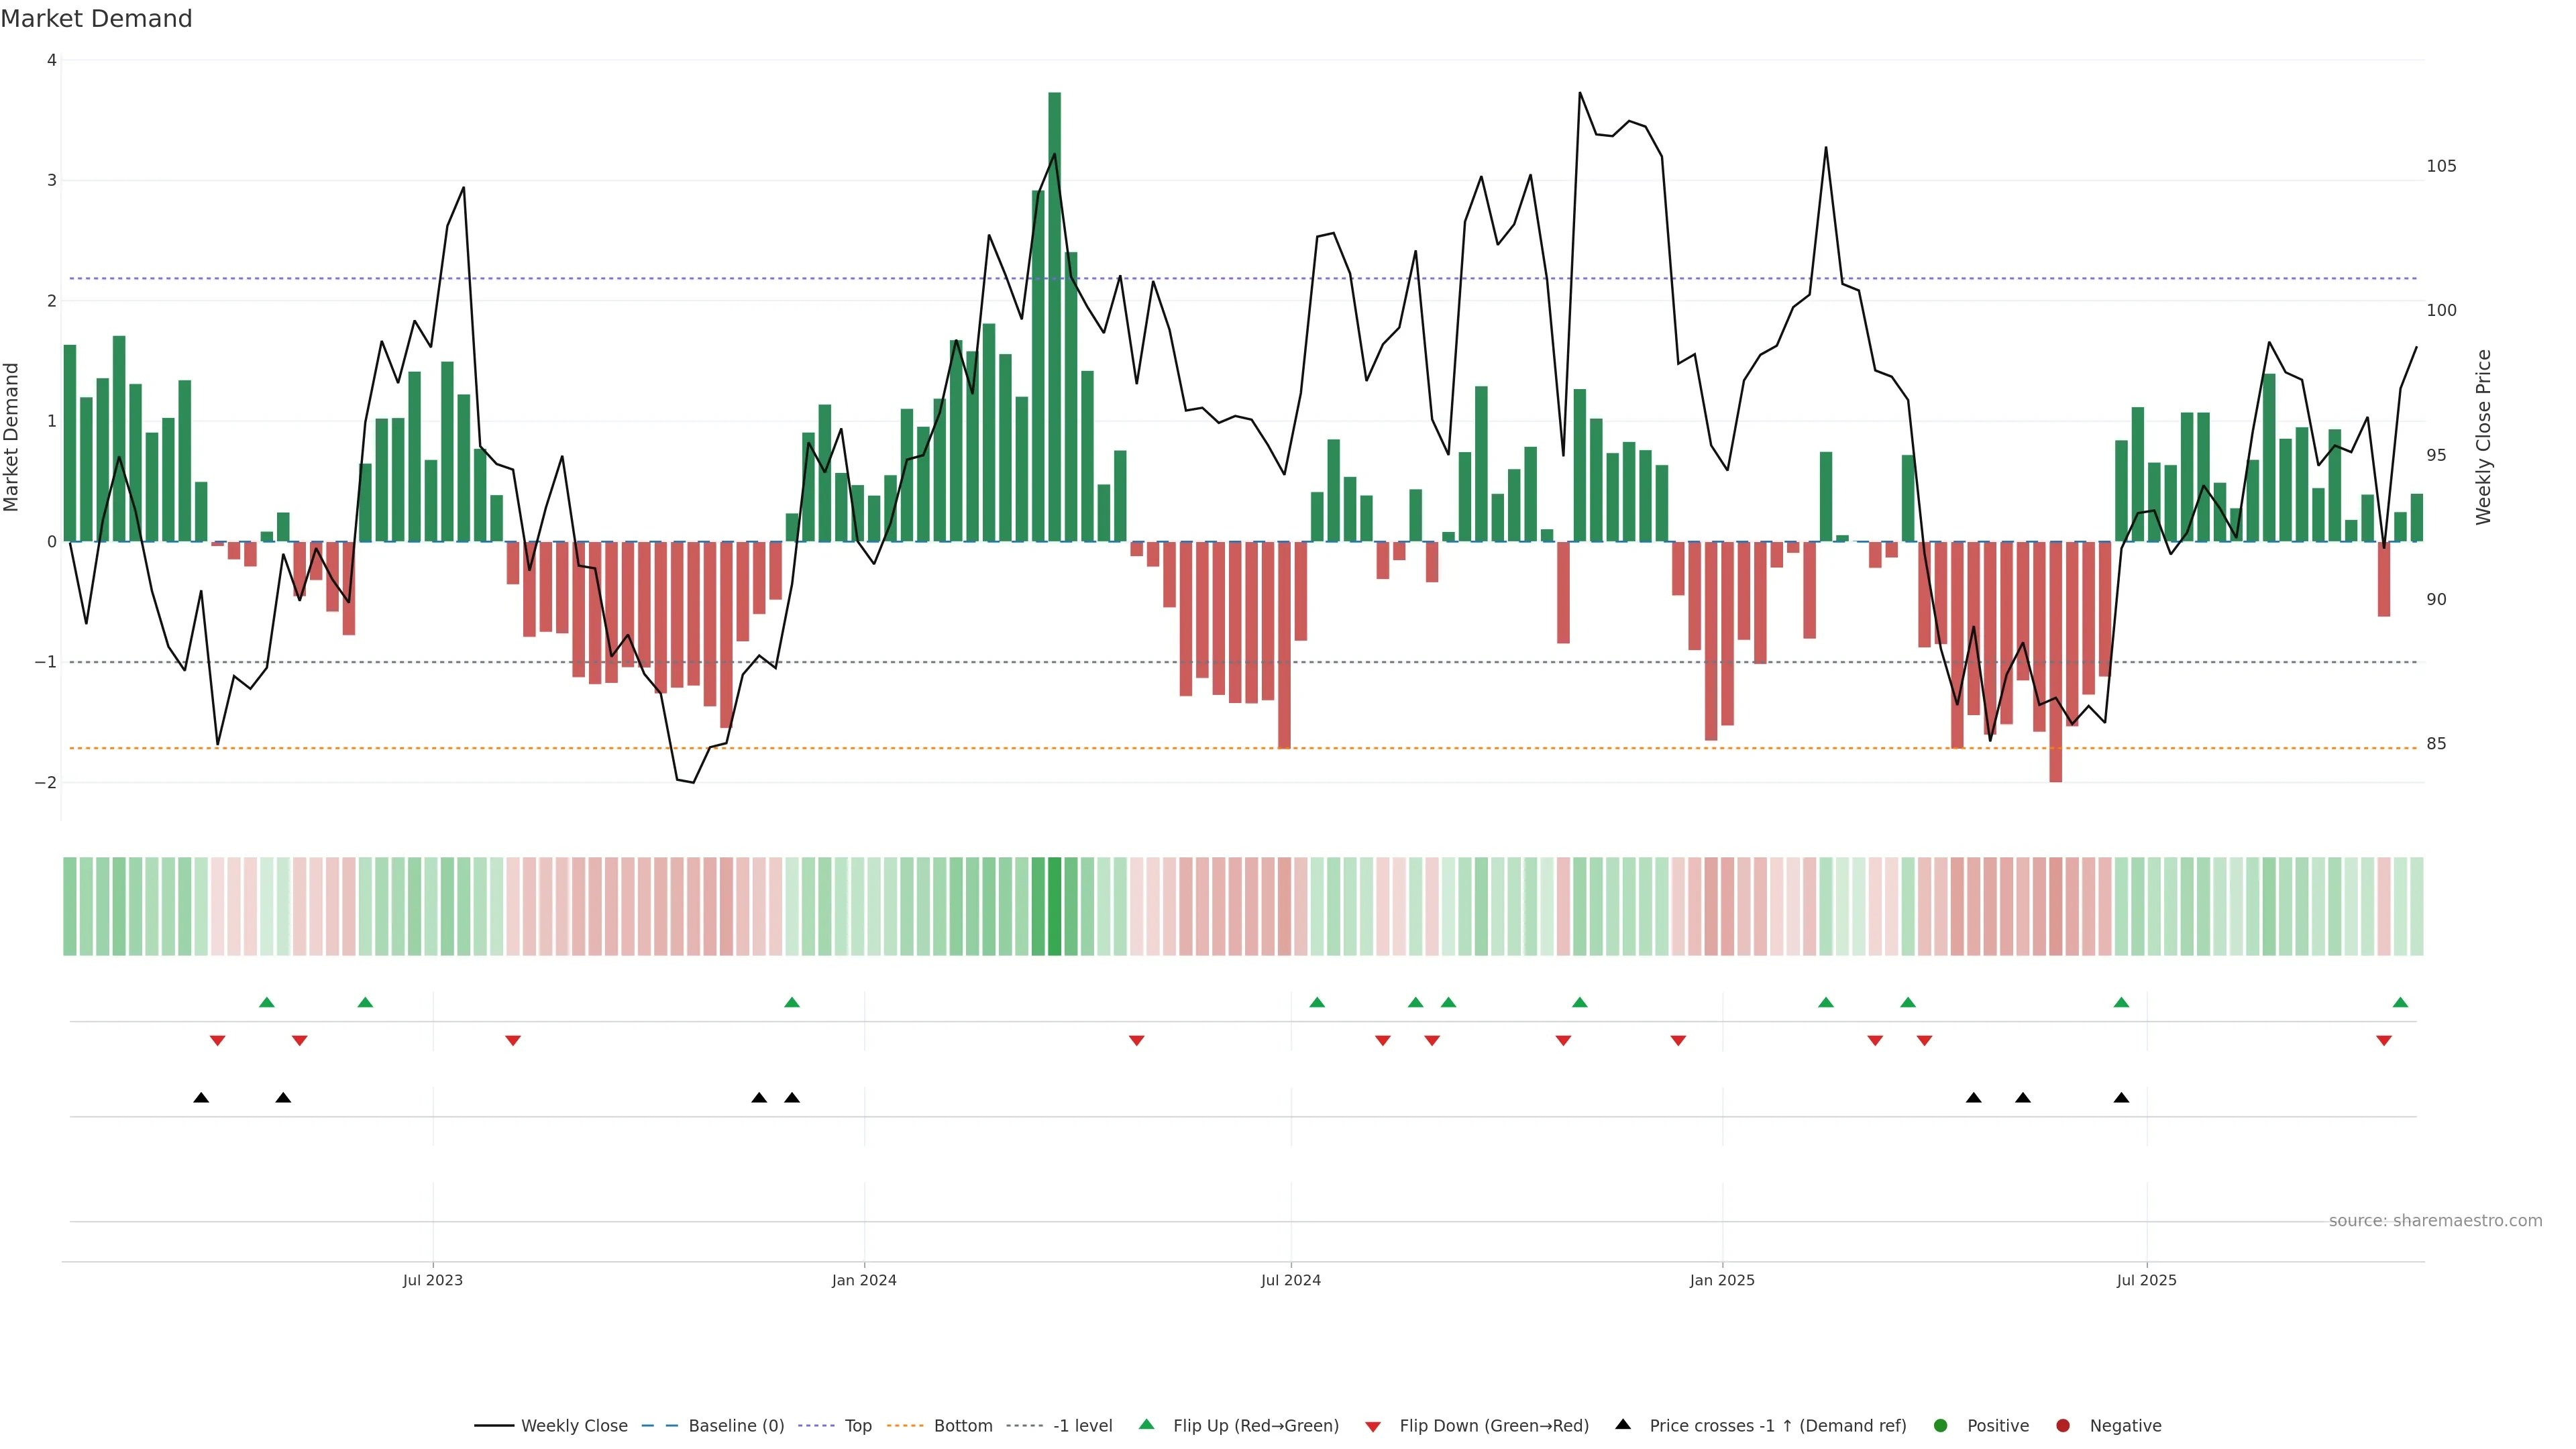Viewport: 2576px width, 1449px height.
Task: Click the source: sharemaestro.com text
Action: (2435, 1220)
